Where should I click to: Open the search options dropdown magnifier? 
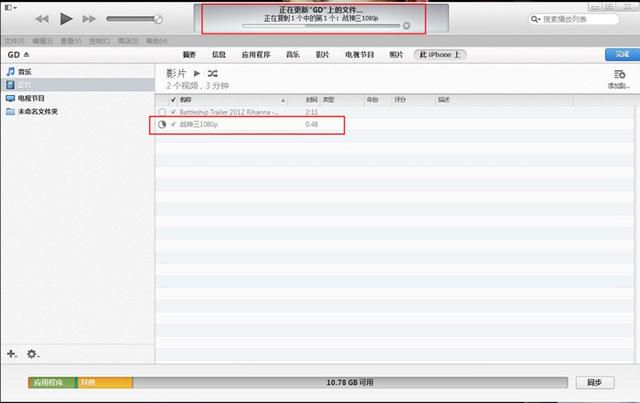tap(535, 19)
